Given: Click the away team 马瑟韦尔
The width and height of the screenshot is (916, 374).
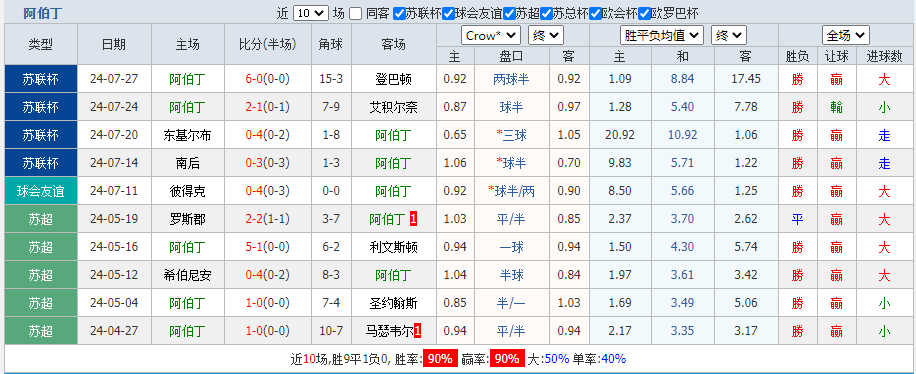Looking at the screenshot, I should [x=390, y=331].
